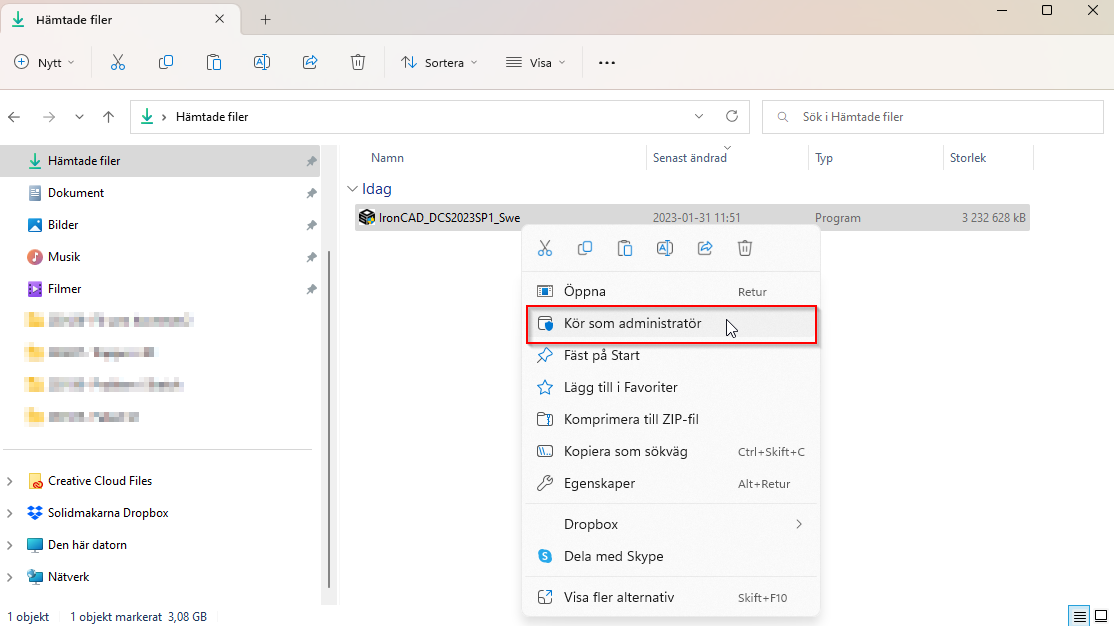Go up one folder level
Screen dimensions: 1114x626
[x=108, y=117]
